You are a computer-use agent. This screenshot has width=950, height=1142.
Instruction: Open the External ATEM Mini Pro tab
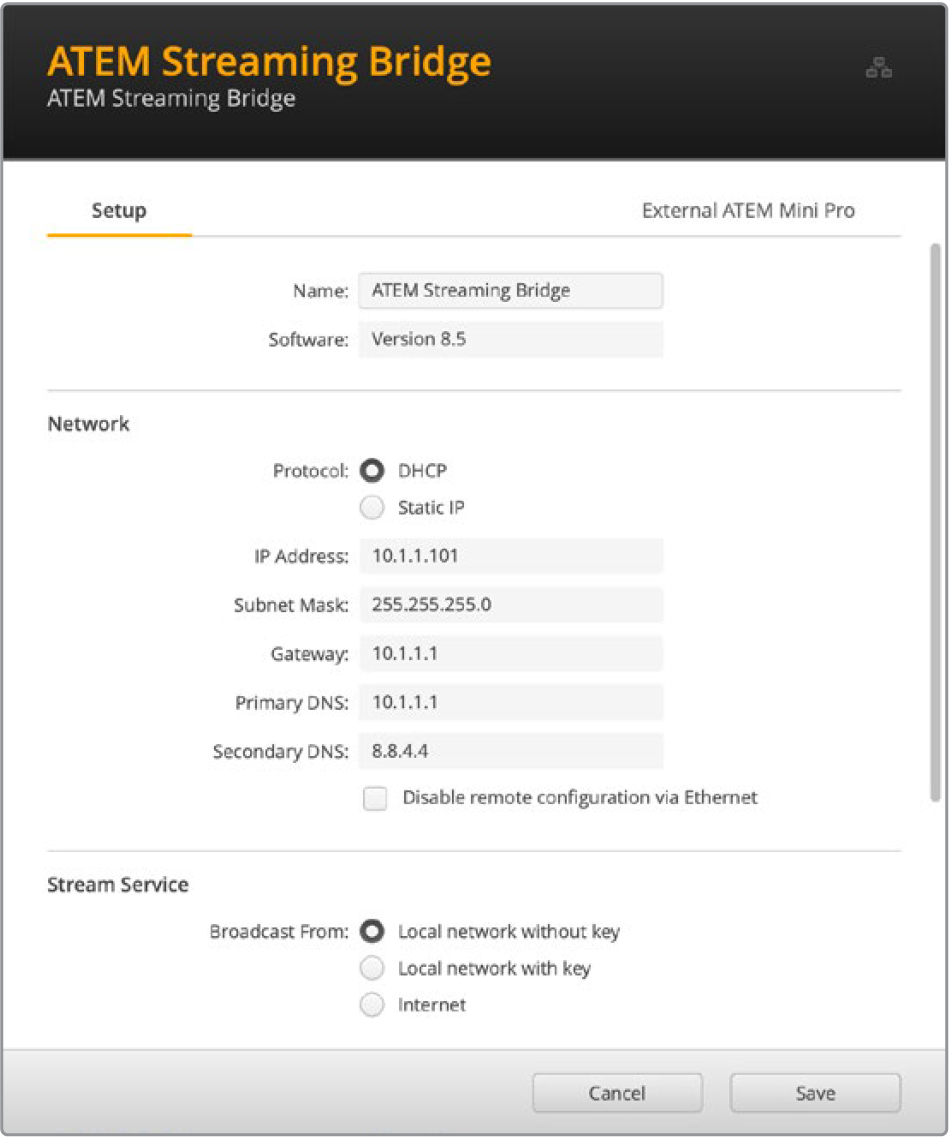[747, 211]
